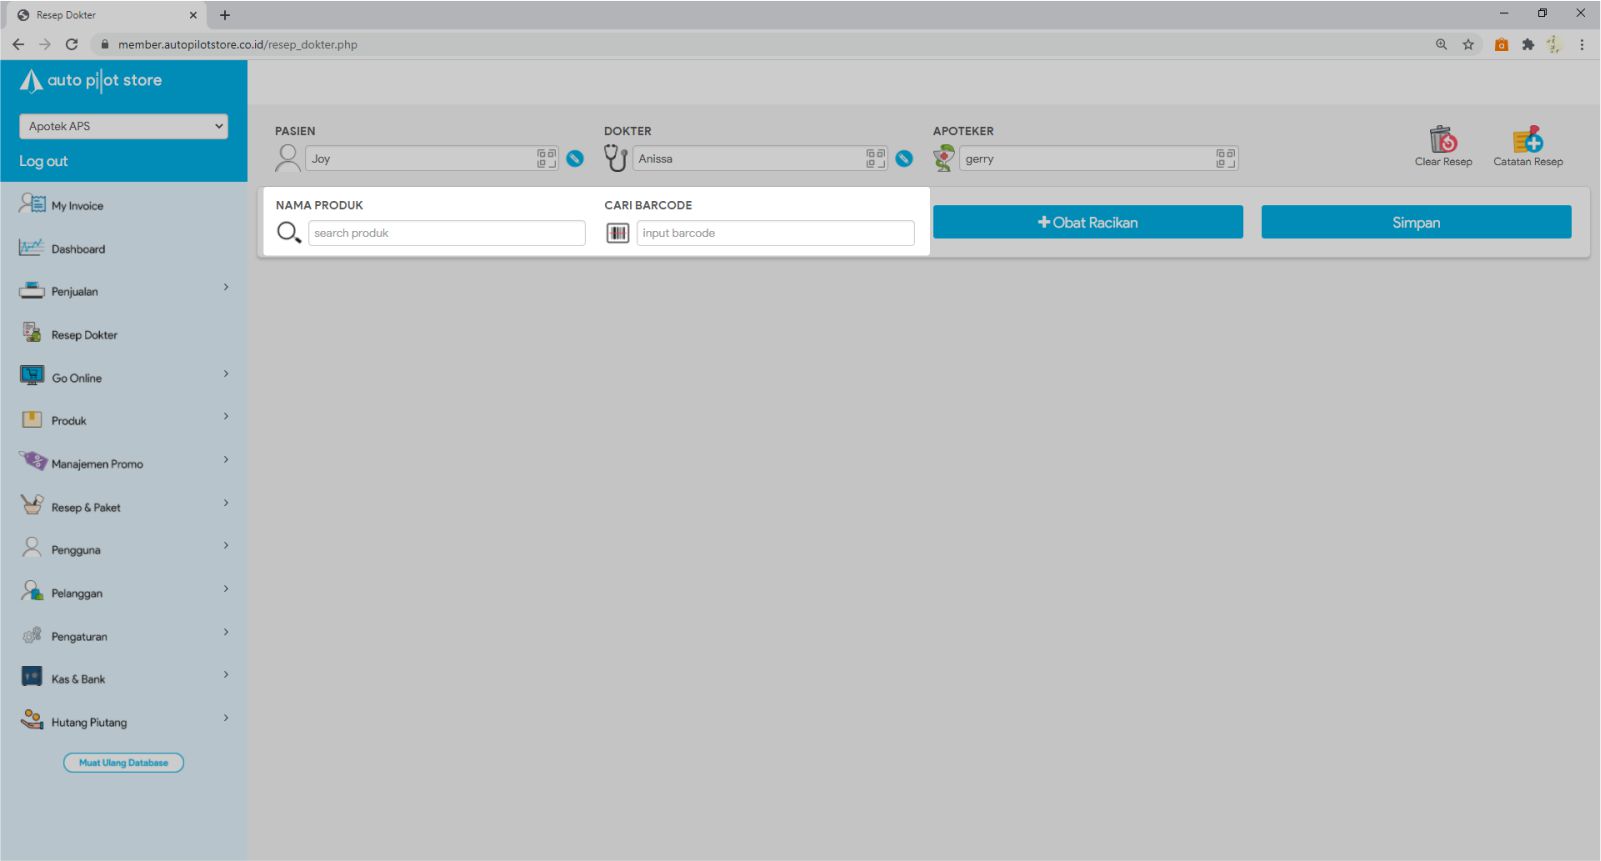
Task: Click the QR scan icon in Apoteker field
Action: pyautogui.click(x=1225, y=158)
